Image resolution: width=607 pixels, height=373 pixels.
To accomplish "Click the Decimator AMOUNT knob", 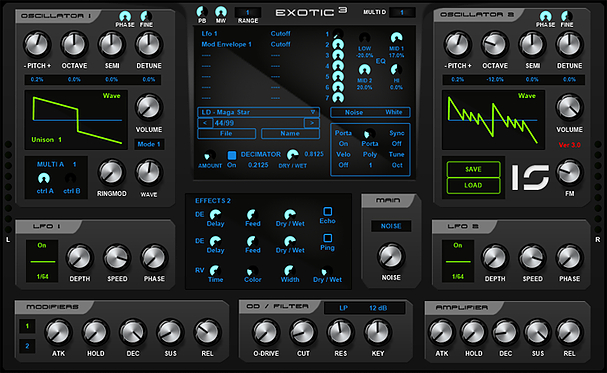I will tap(210, 156).
